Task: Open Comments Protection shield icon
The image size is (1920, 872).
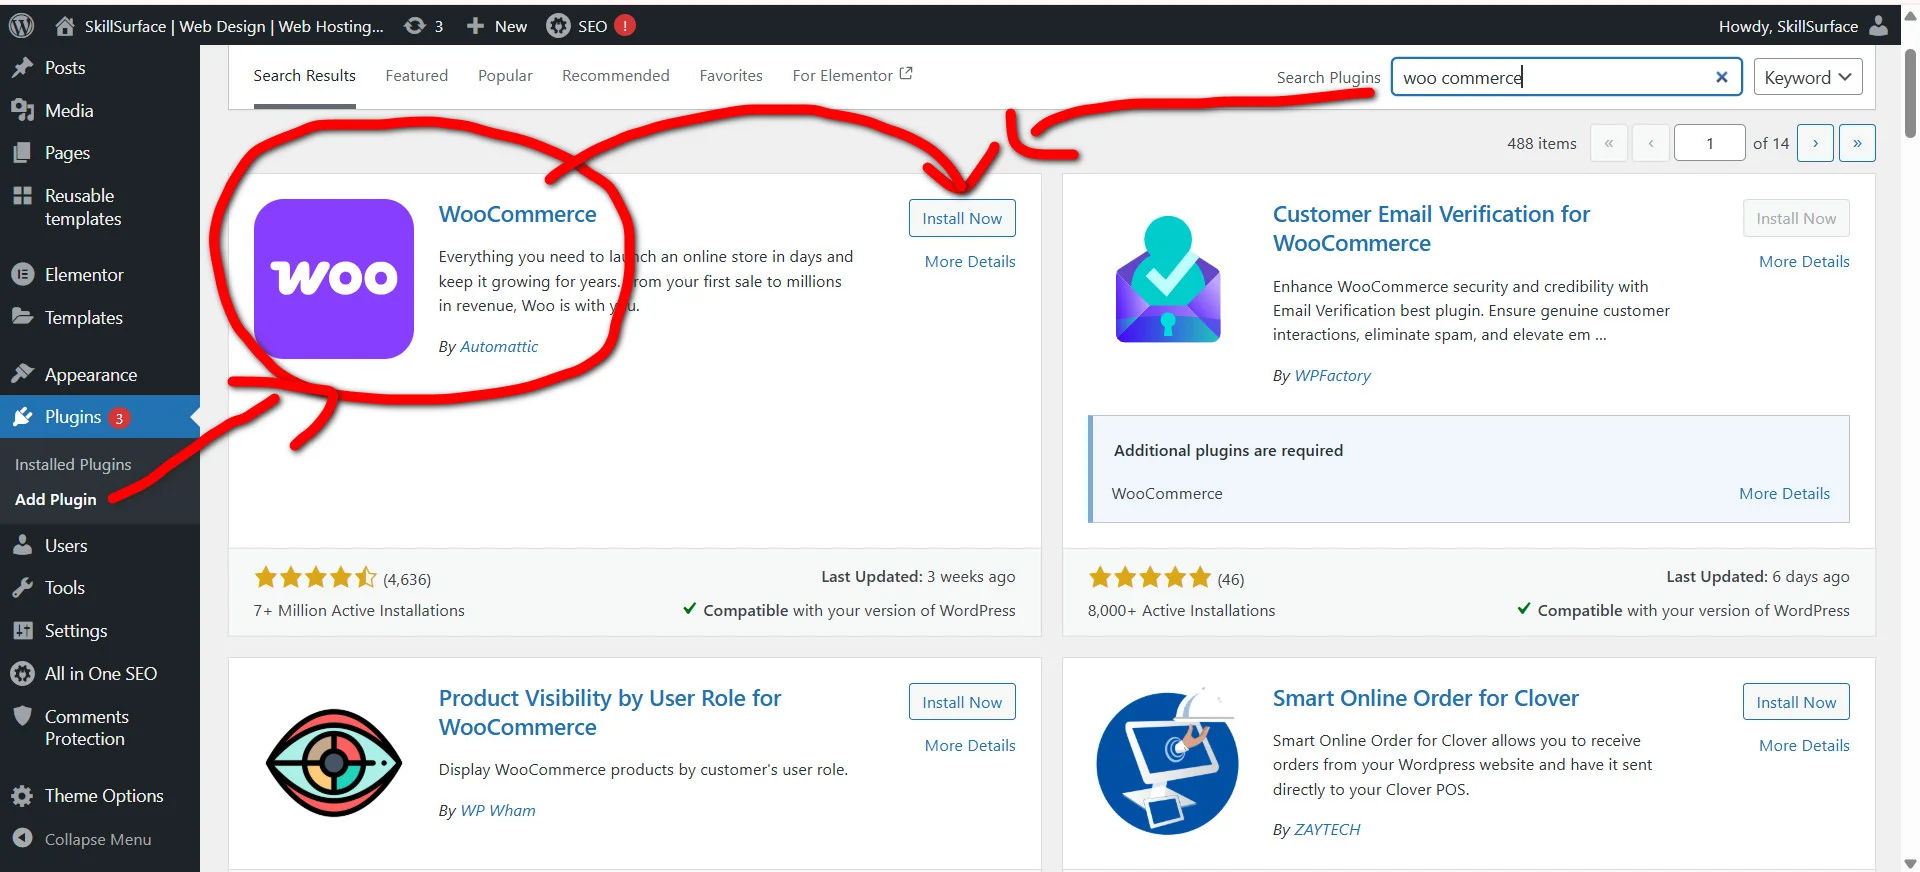Action: [x=22, y=716]
